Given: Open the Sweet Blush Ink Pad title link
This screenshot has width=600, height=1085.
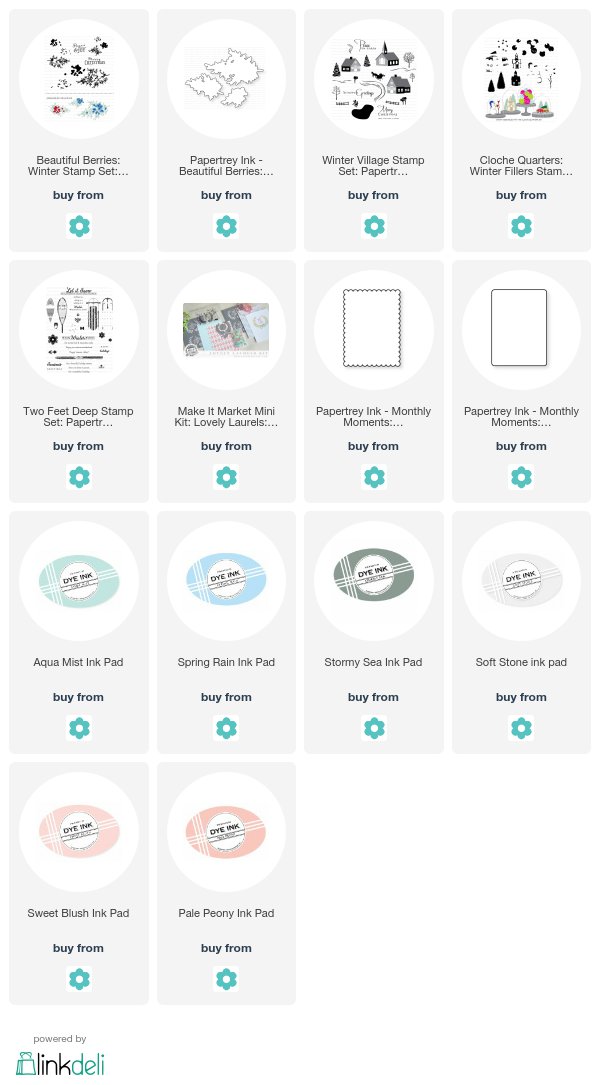Looking at the screenshot, I should [x=78, y=913].
